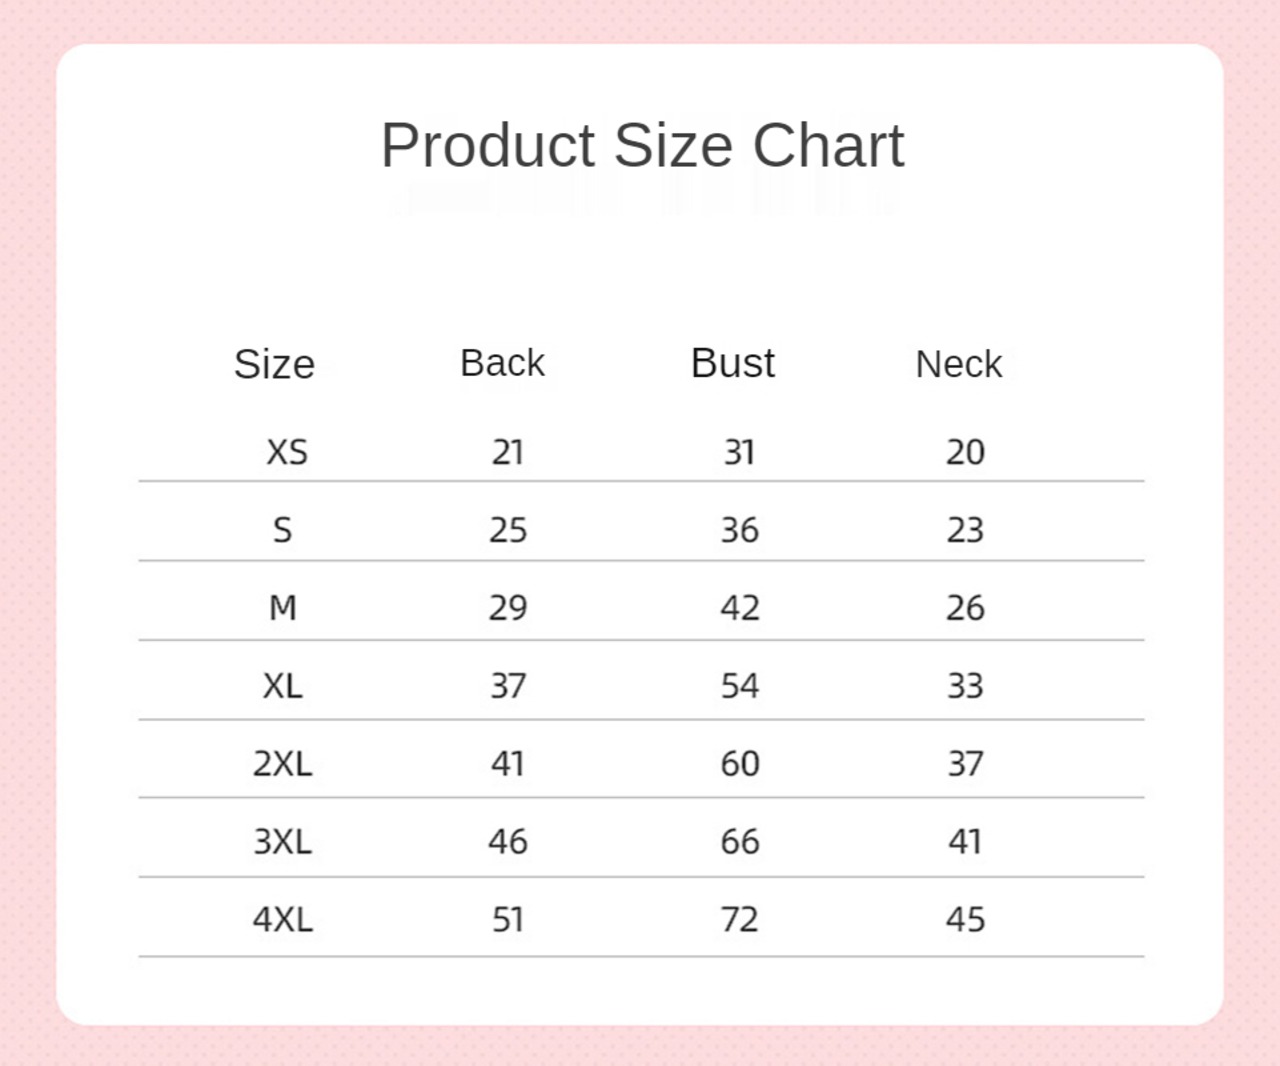Click the "Product Size Chart" title
The height and width of the screenshot is (1066, 1280).
[642, 146]
